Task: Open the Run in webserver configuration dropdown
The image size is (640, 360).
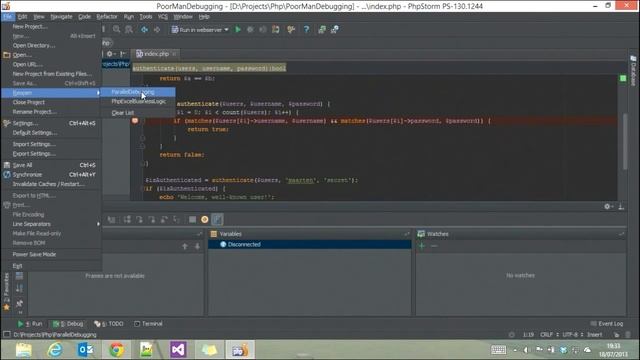Action: pos(200,29)
